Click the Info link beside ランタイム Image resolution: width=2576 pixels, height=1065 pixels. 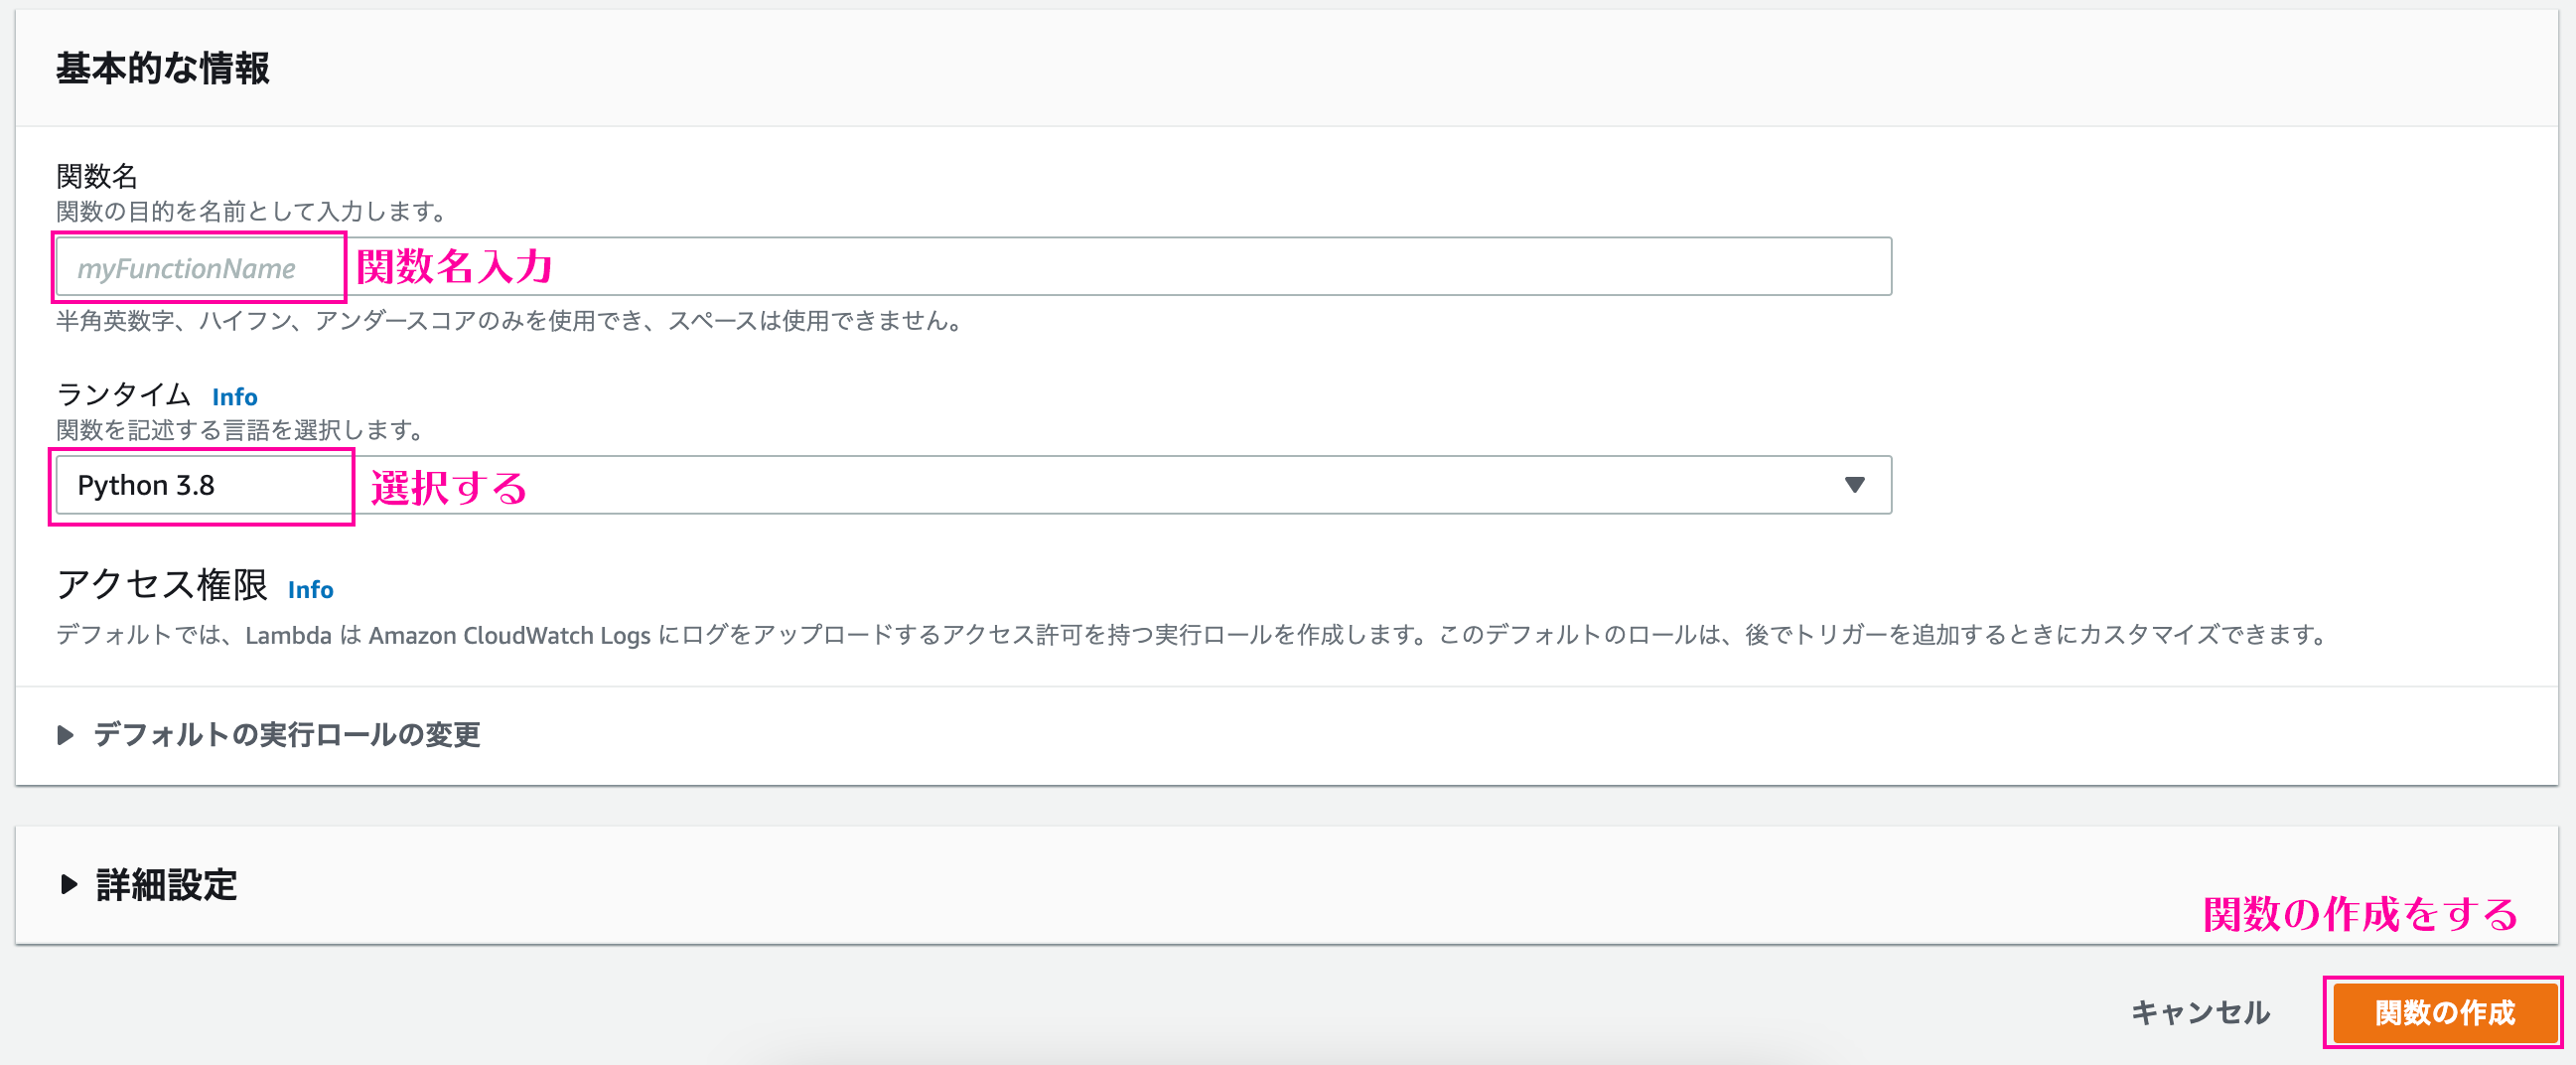click(233, 396)
